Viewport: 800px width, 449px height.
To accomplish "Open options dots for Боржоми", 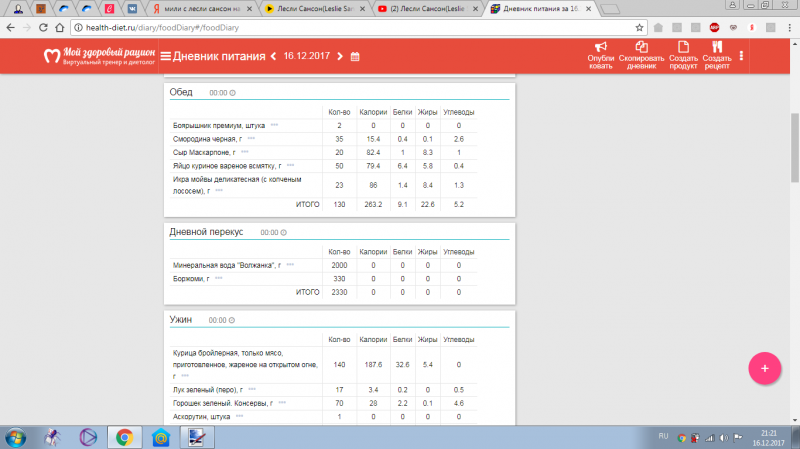I will tap(218, 278).
